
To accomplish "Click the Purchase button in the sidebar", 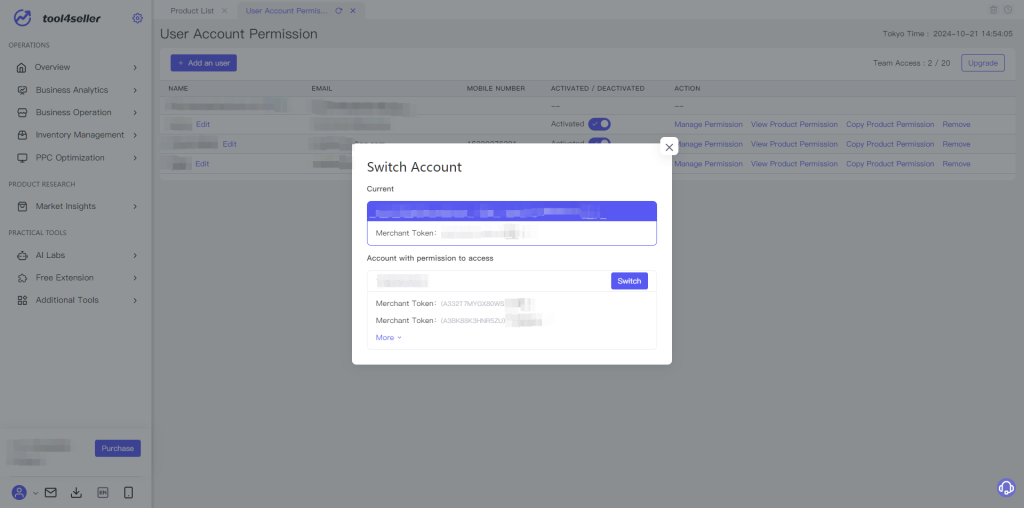I will pos(118,448).
